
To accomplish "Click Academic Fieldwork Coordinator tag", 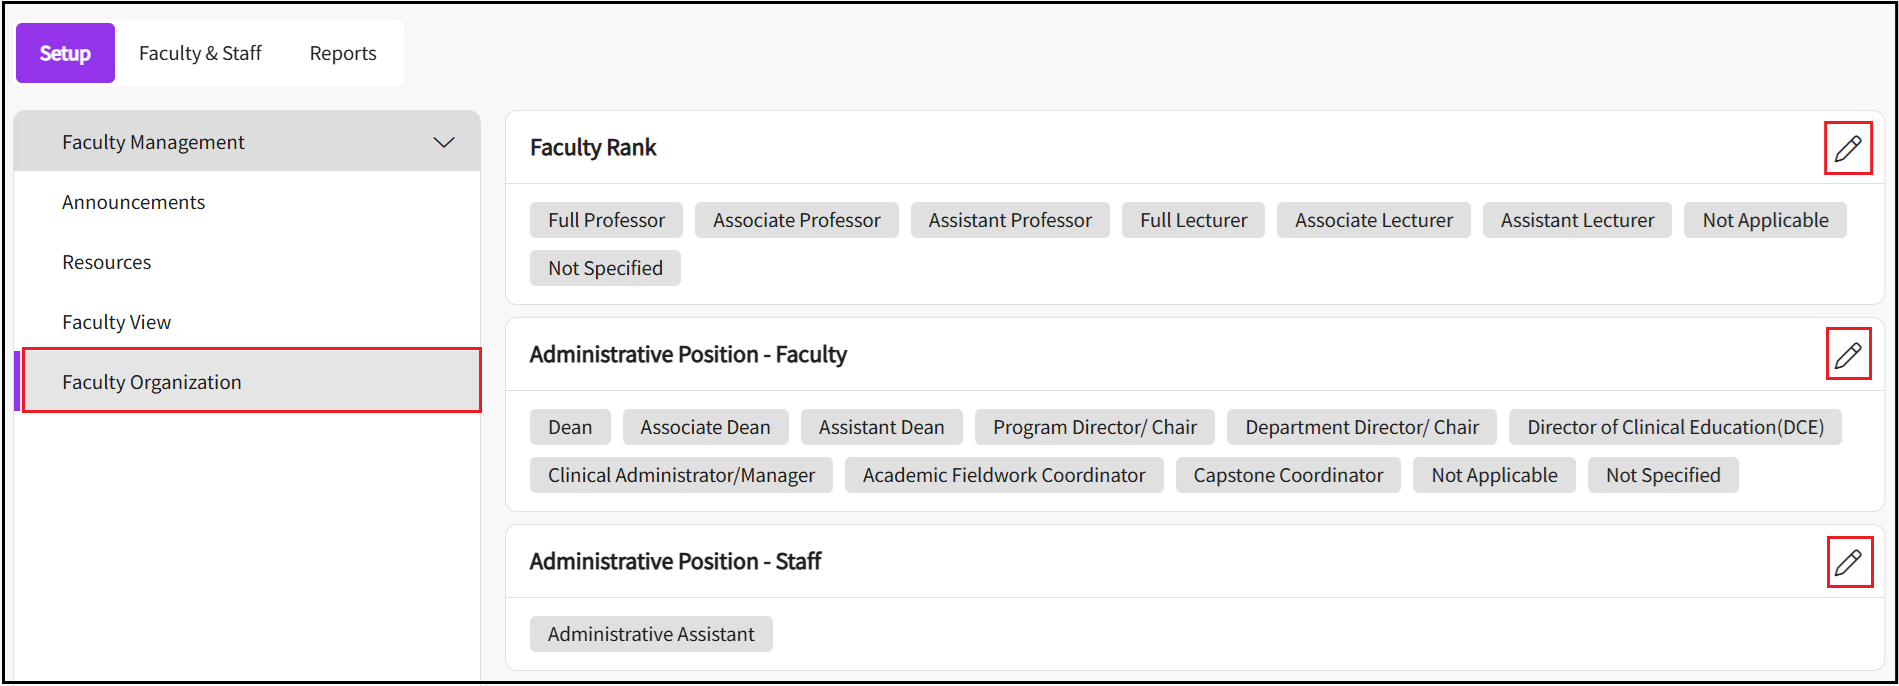I will [x=1003, y=475].
